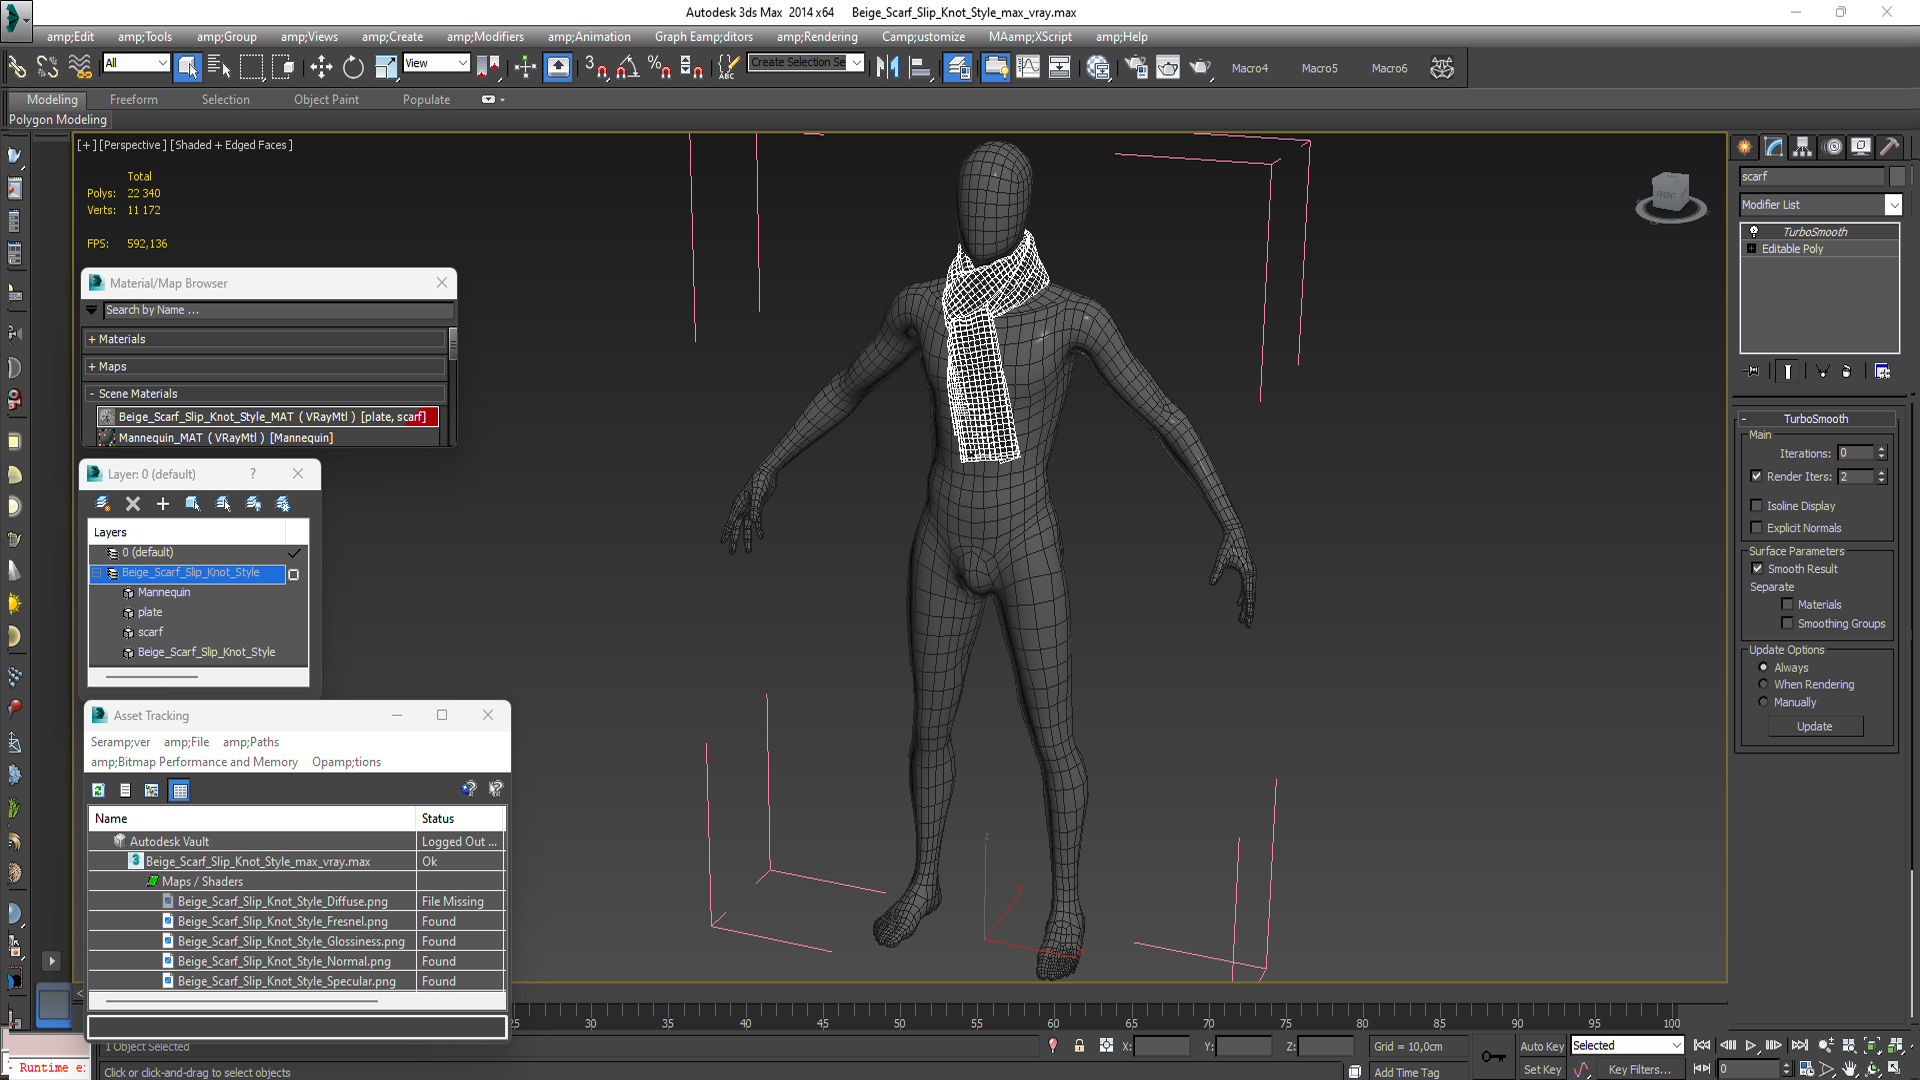Enable the Explicit Normals checkbox
Screen dimensions: 1920x1080
click(1757, 527)
